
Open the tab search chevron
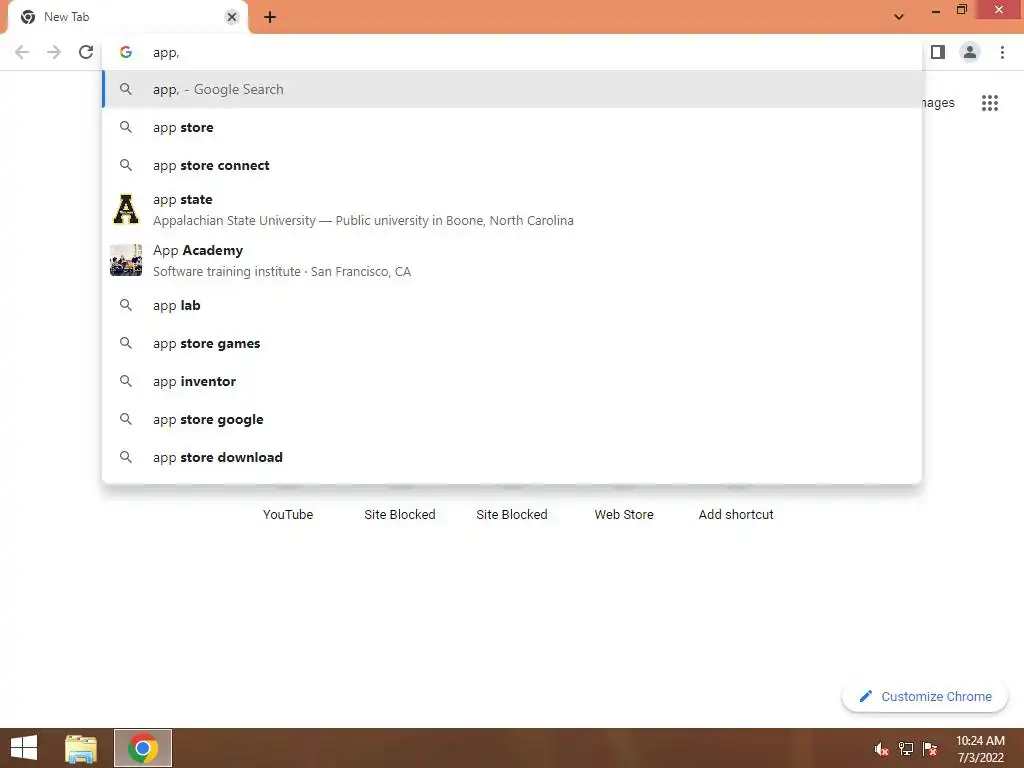[899, 17]
